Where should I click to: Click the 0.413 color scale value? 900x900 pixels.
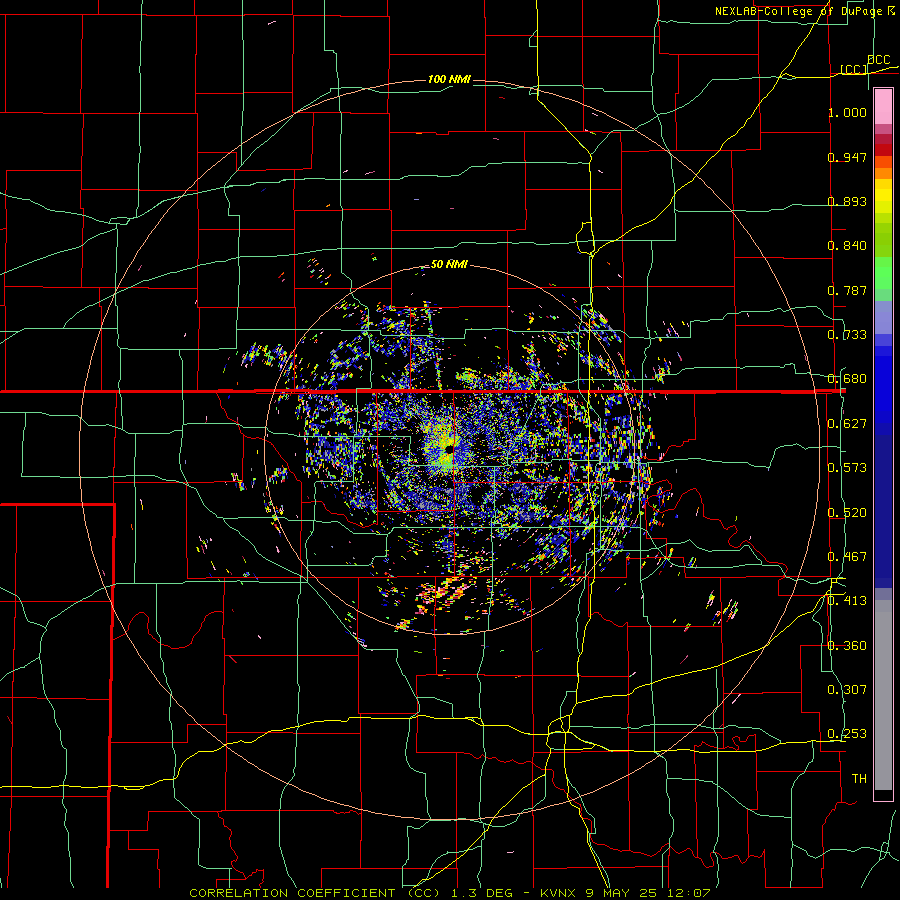tap(847, 601)
